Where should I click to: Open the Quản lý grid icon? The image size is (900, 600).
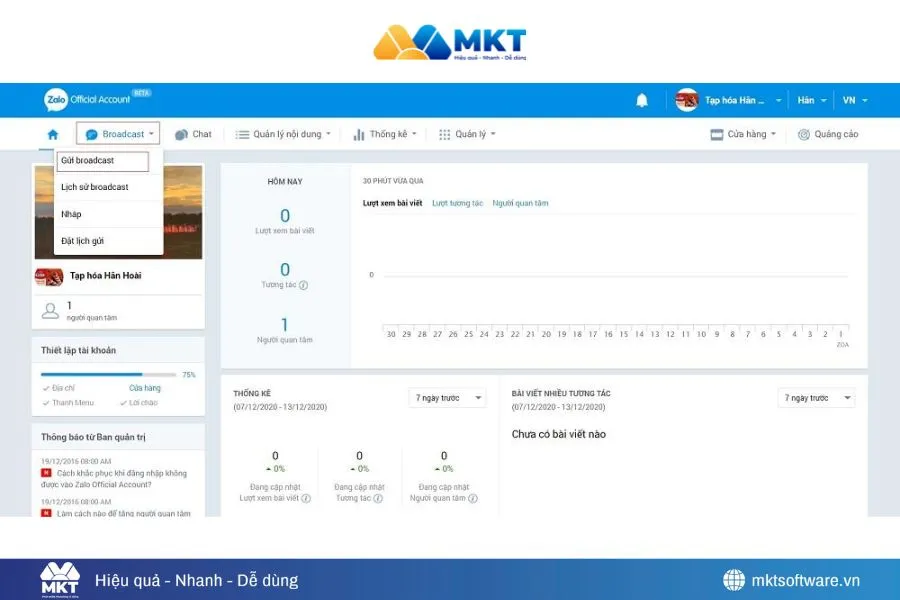(x=443, y=133)
